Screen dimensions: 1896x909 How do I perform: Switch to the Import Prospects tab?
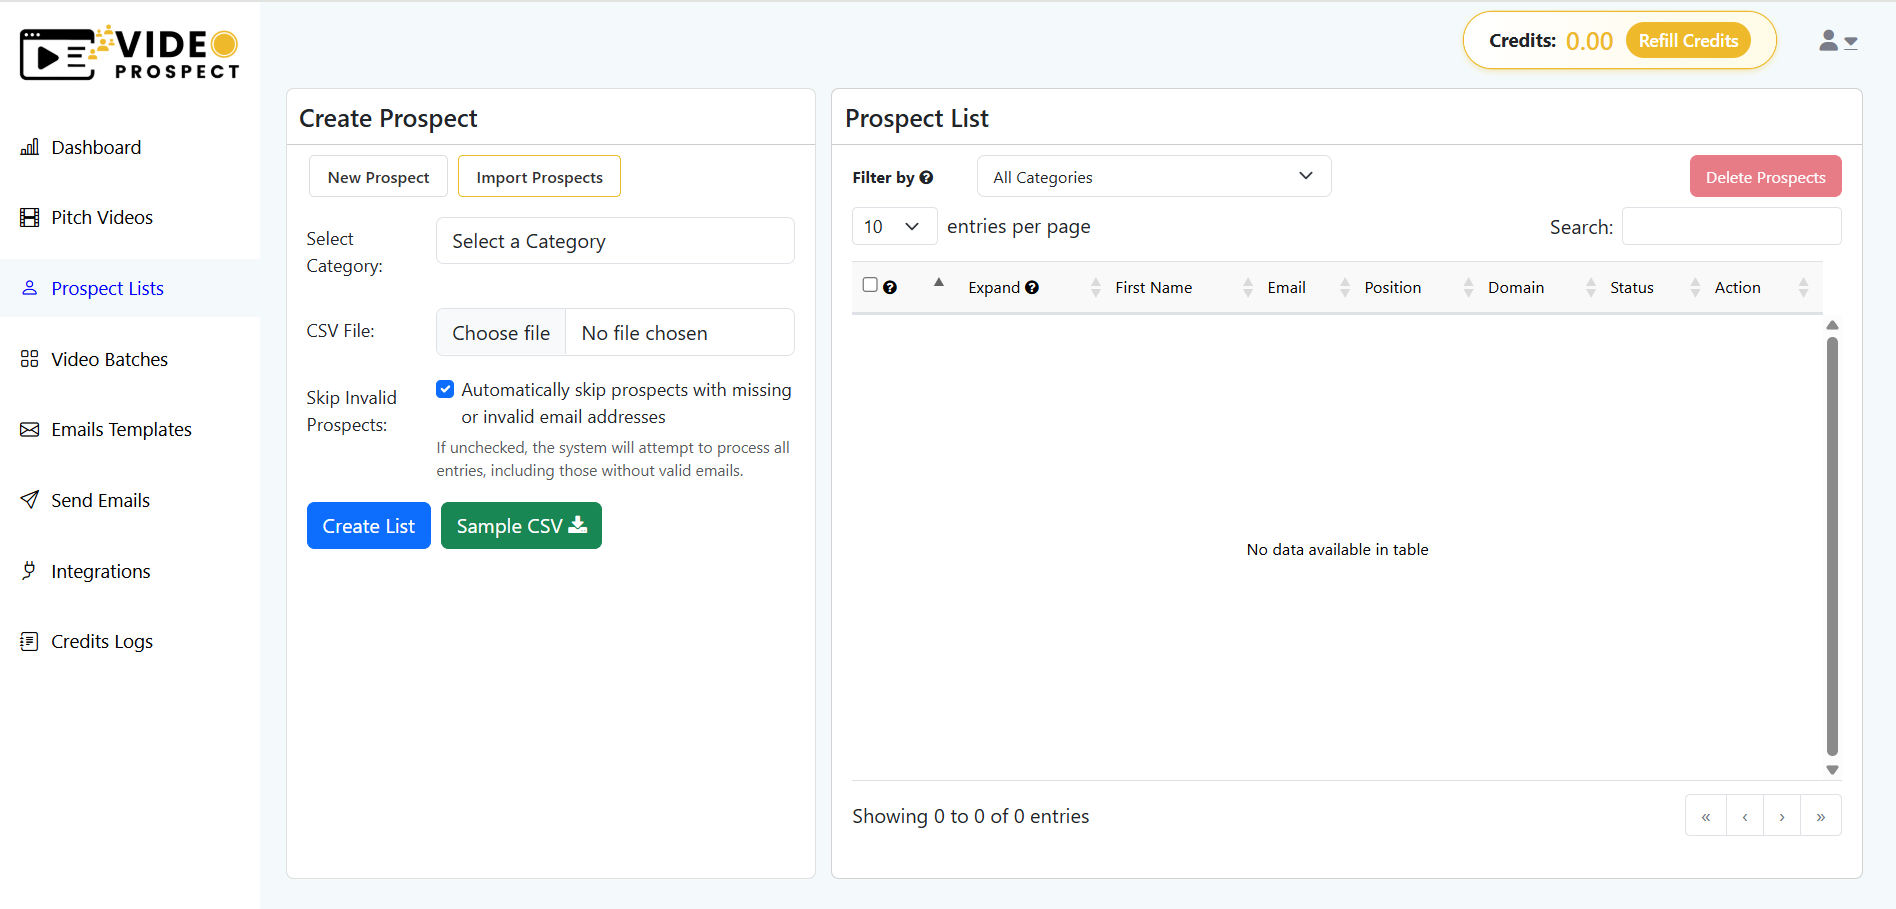click(539, 176)
